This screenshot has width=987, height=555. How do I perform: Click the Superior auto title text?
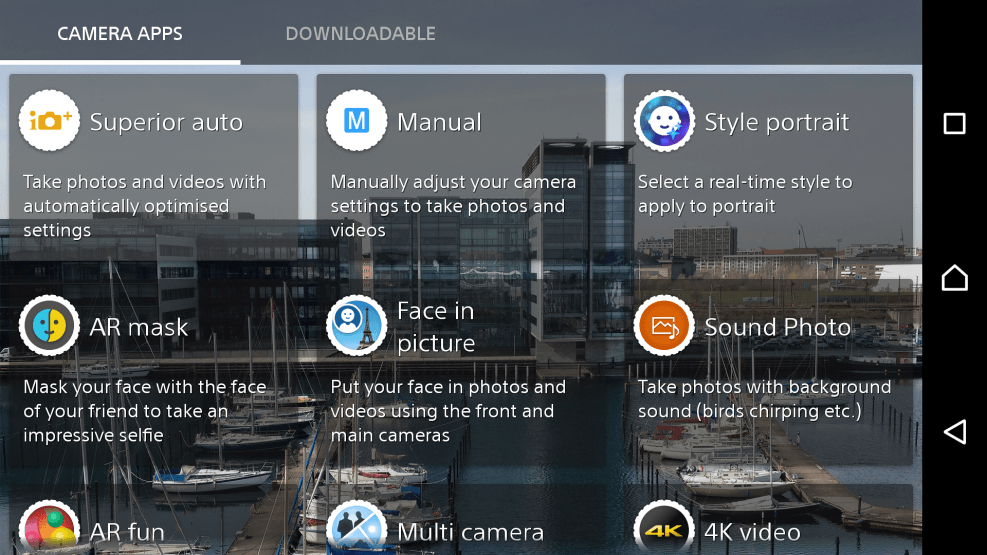click(x=166, y=123)
